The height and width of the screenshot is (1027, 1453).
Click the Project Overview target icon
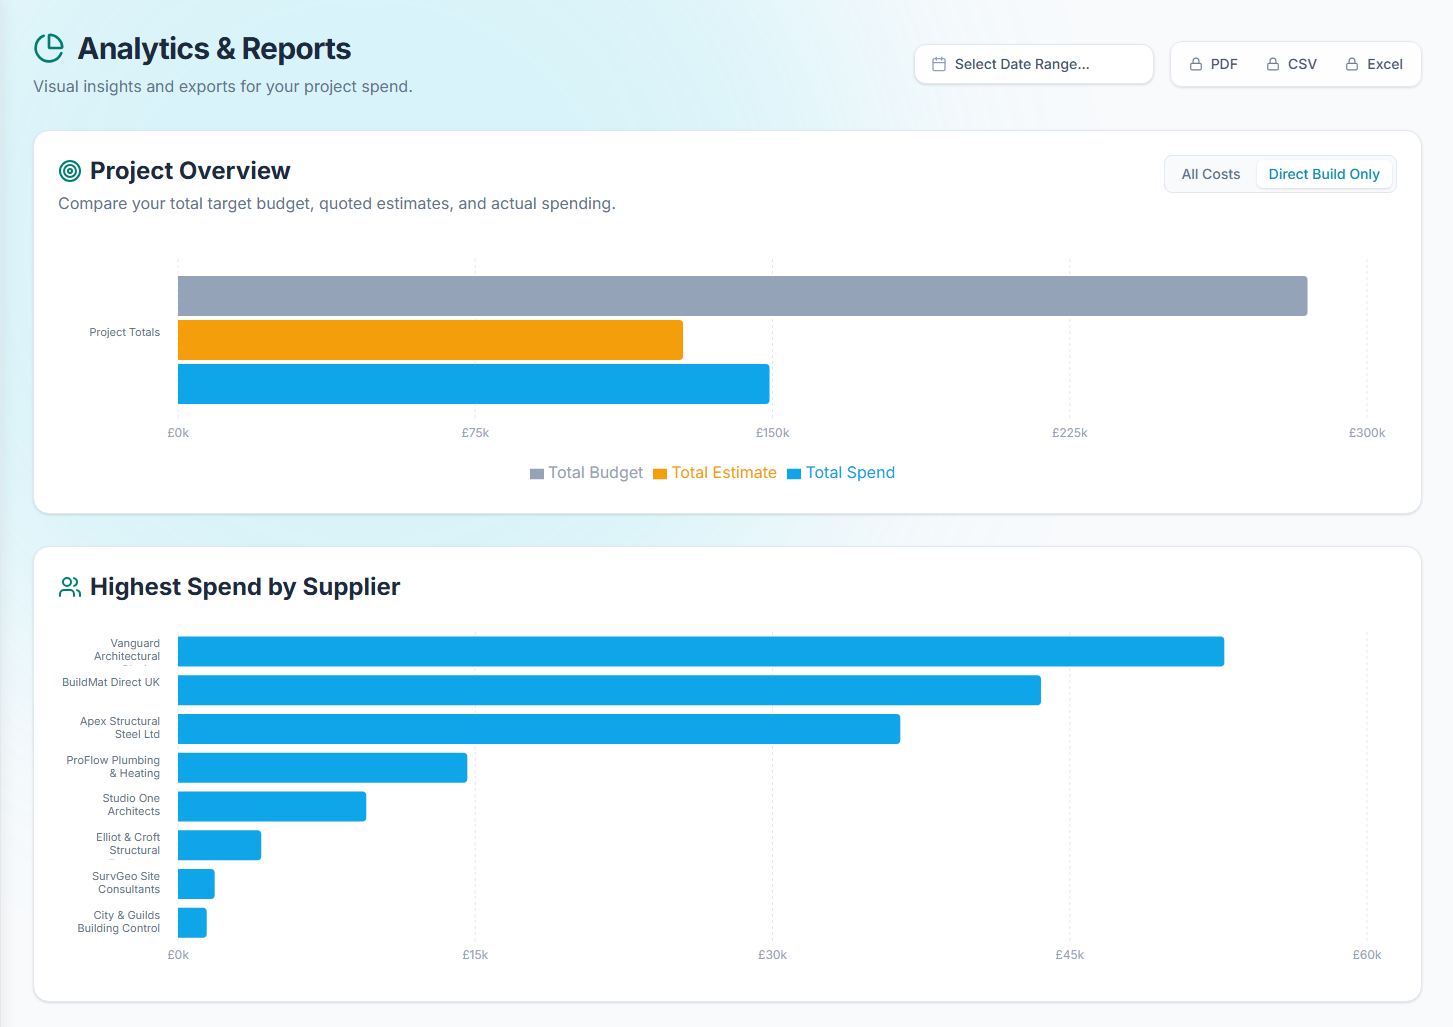pyautogui.click(x=70, y=171)
